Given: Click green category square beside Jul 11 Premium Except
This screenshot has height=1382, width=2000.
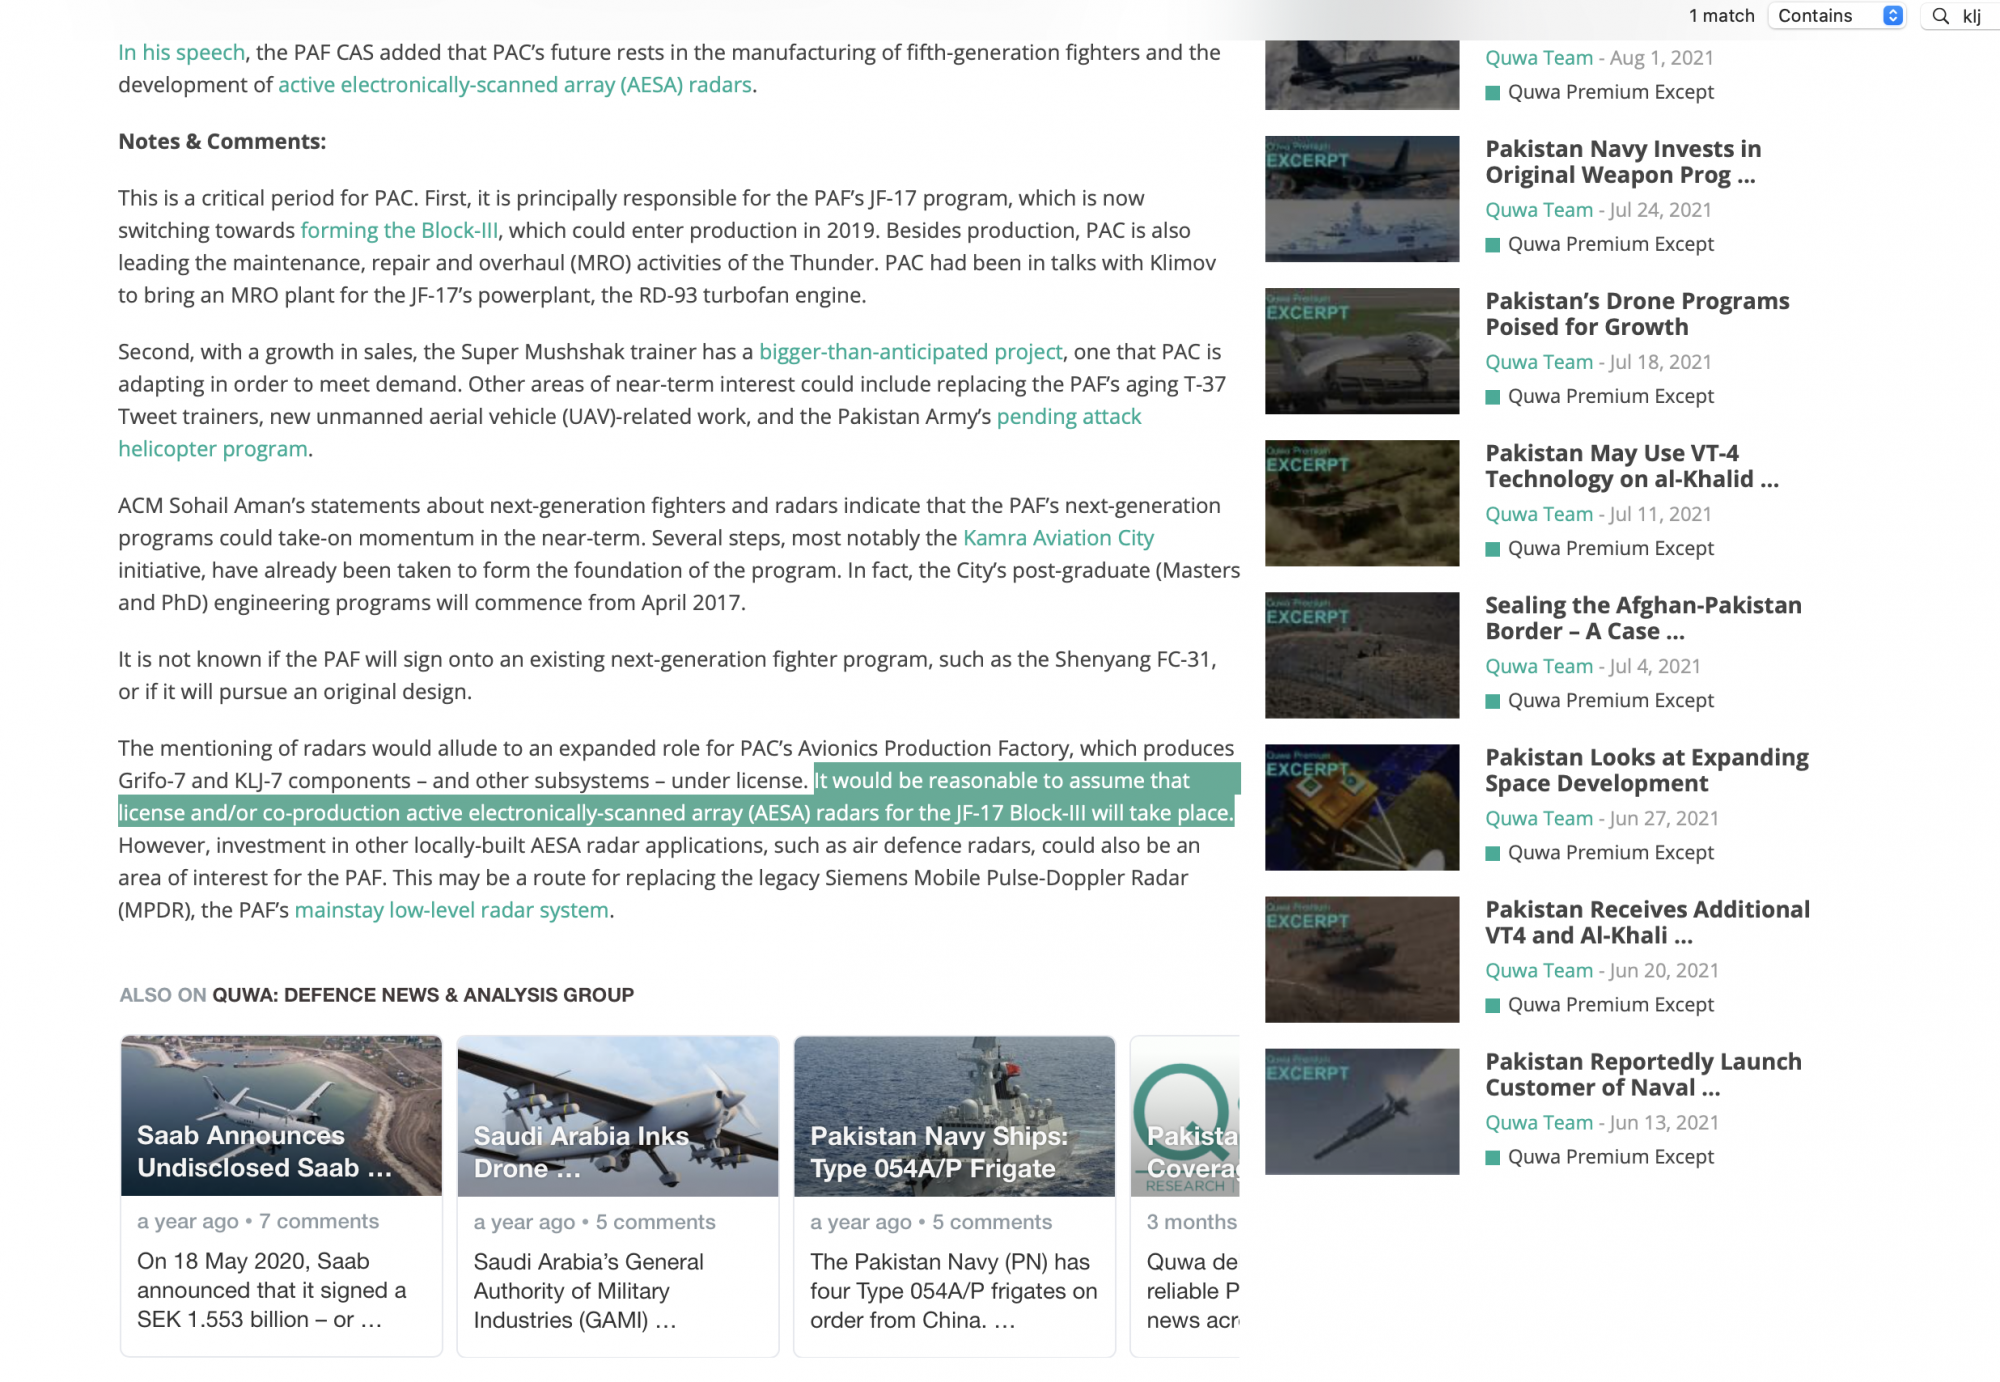Looking at the screenshot, I should coord(1492,549).
